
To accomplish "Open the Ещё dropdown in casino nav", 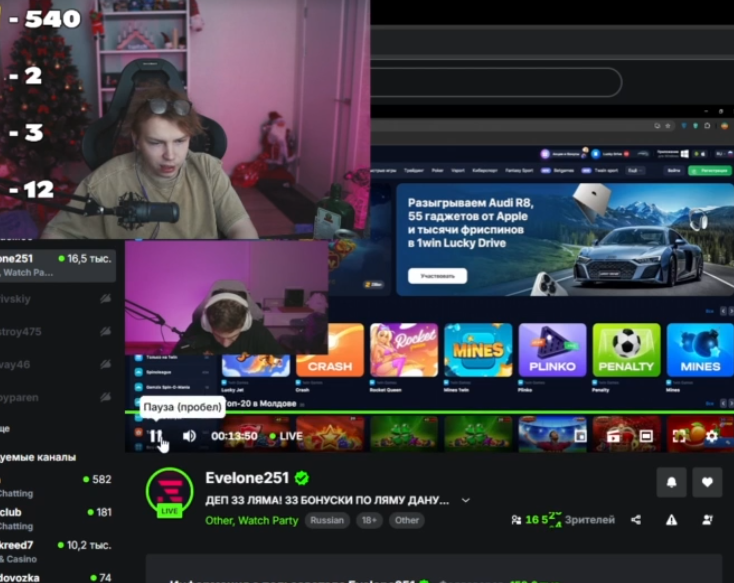I will click(x=635, y=170).
